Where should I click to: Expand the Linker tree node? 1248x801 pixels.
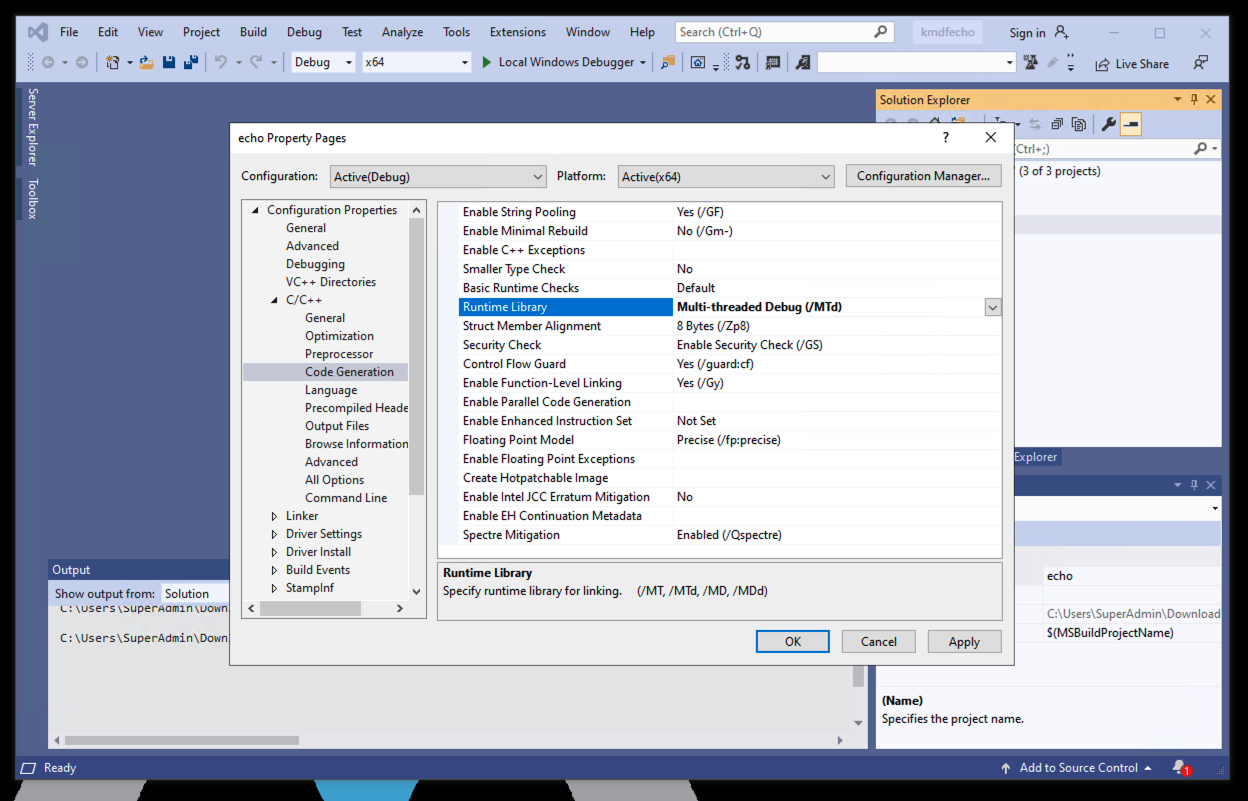tap(275, 516)
